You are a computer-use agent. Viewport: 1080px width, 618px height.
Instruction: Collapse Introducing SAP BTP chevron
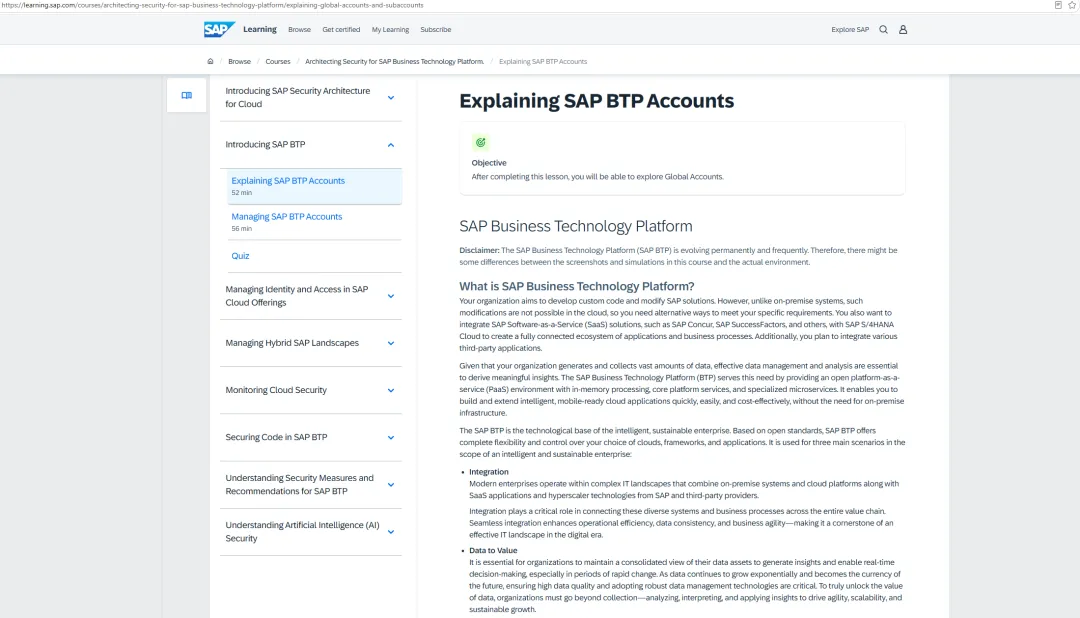click(391, 145)
